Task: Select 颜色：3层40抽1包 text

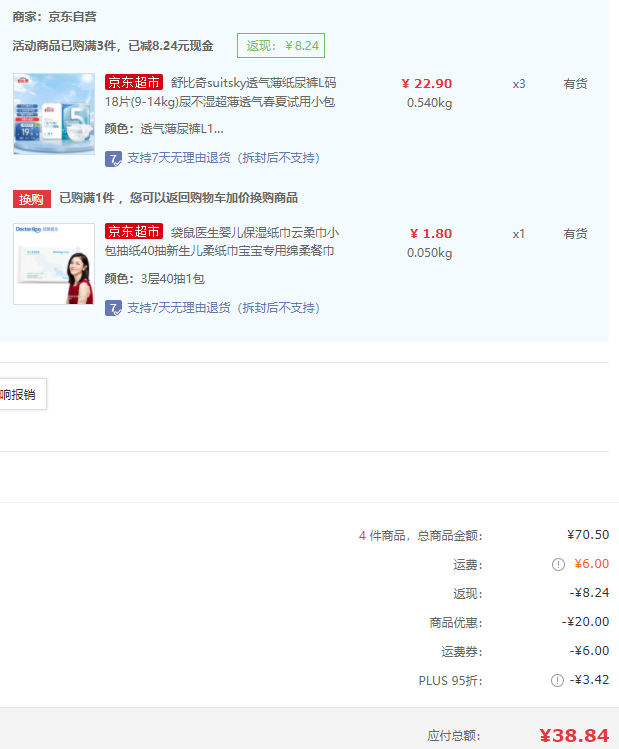Action: click(155, 279)
